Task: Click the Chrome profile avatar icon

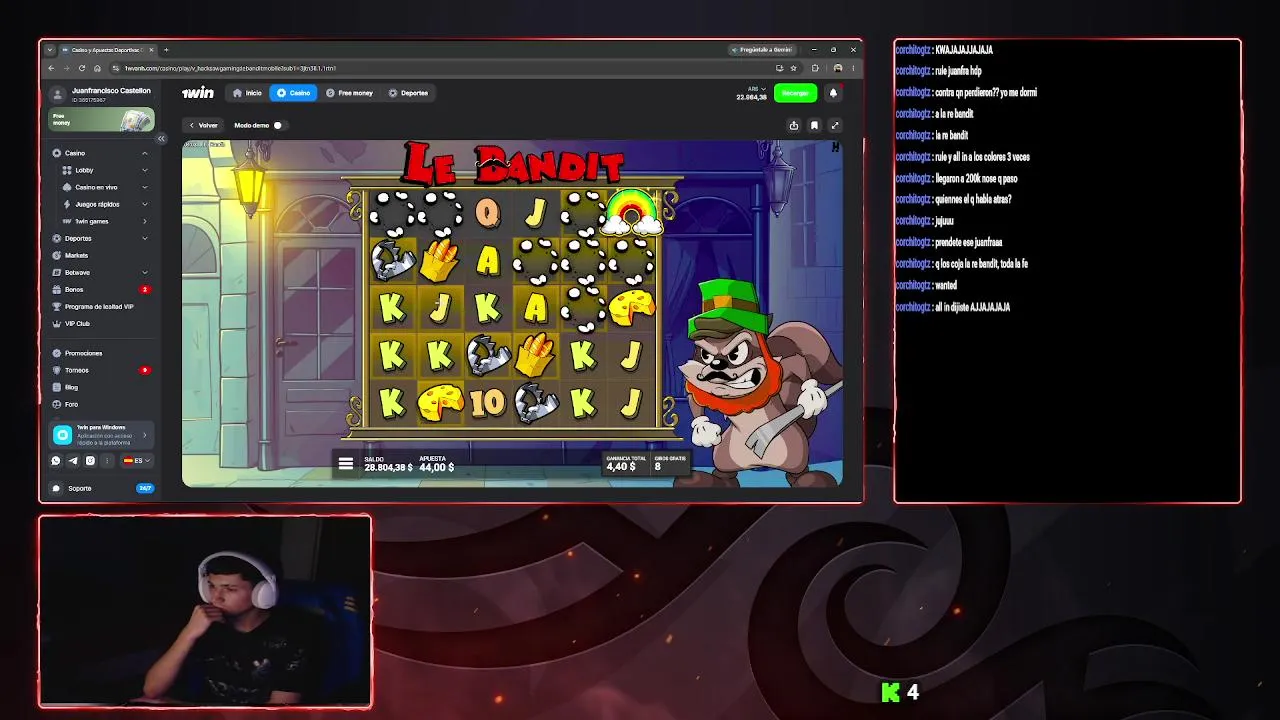Action: (x=838, y=68)
